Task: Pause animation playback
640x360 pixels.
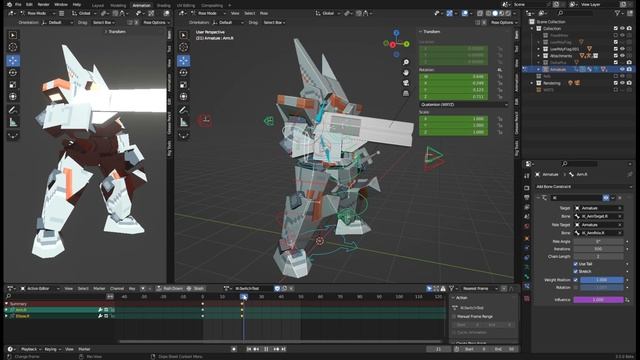Action: [x=266, y=349]
